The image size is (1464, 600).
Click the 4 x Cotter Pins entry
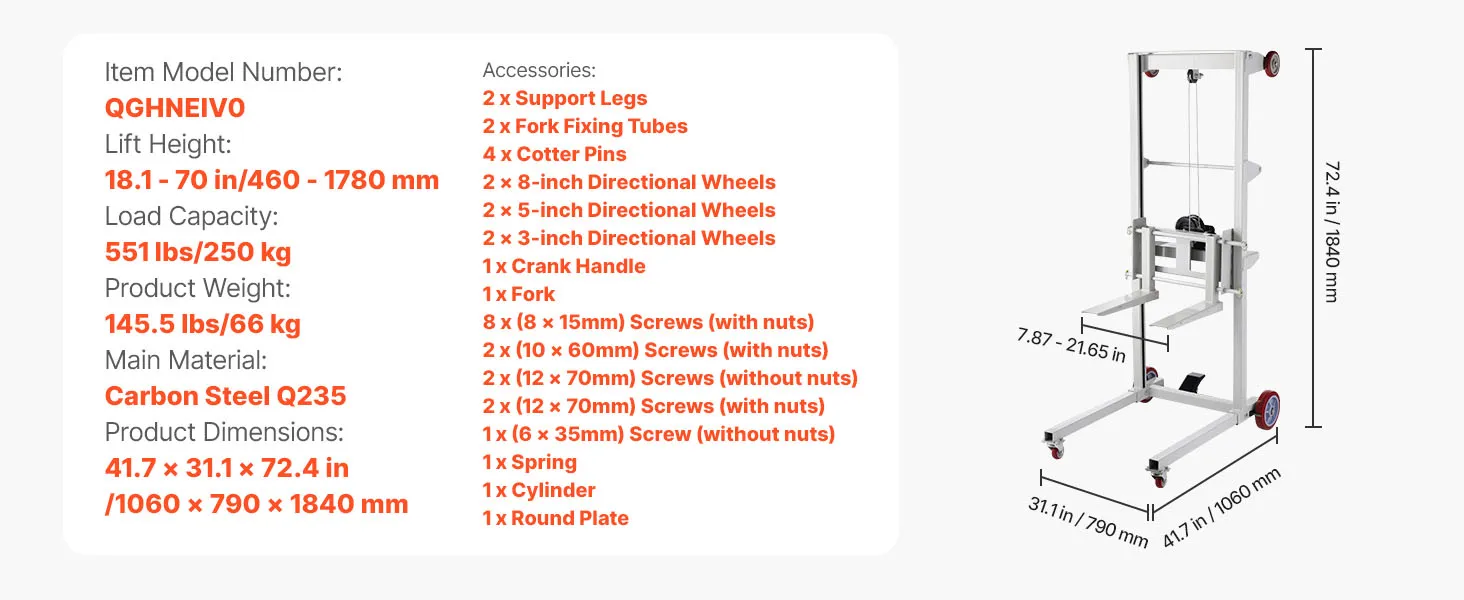pyautogui.click(x=555, y=154)
